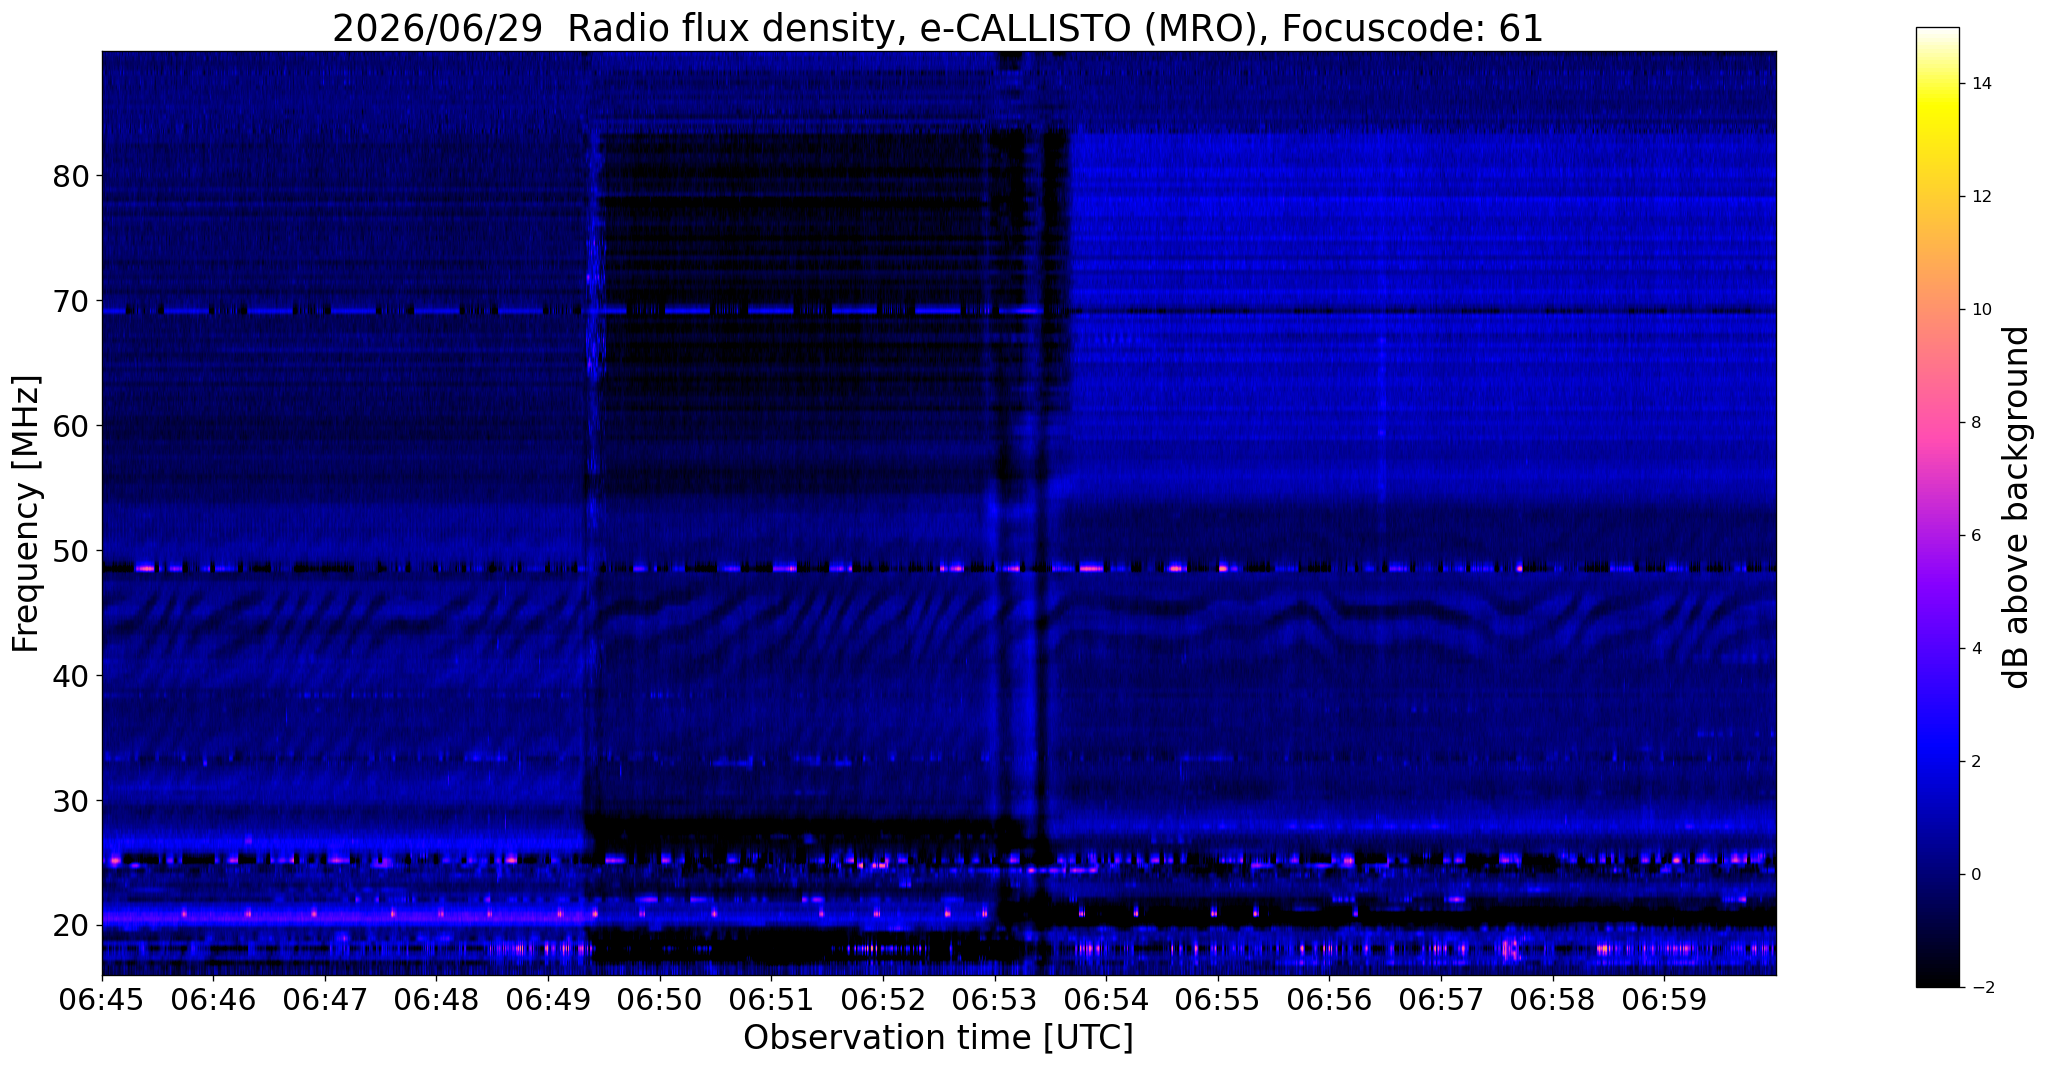Click the 06:56 time axis label

point(1330,1001)
